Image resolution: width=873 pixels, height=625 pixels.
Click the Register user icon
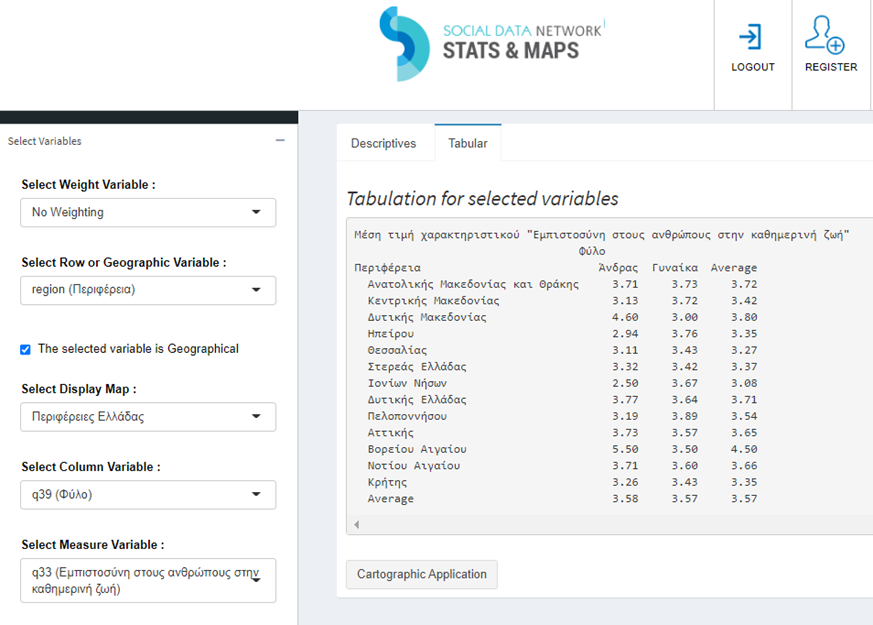pos(825,35)
